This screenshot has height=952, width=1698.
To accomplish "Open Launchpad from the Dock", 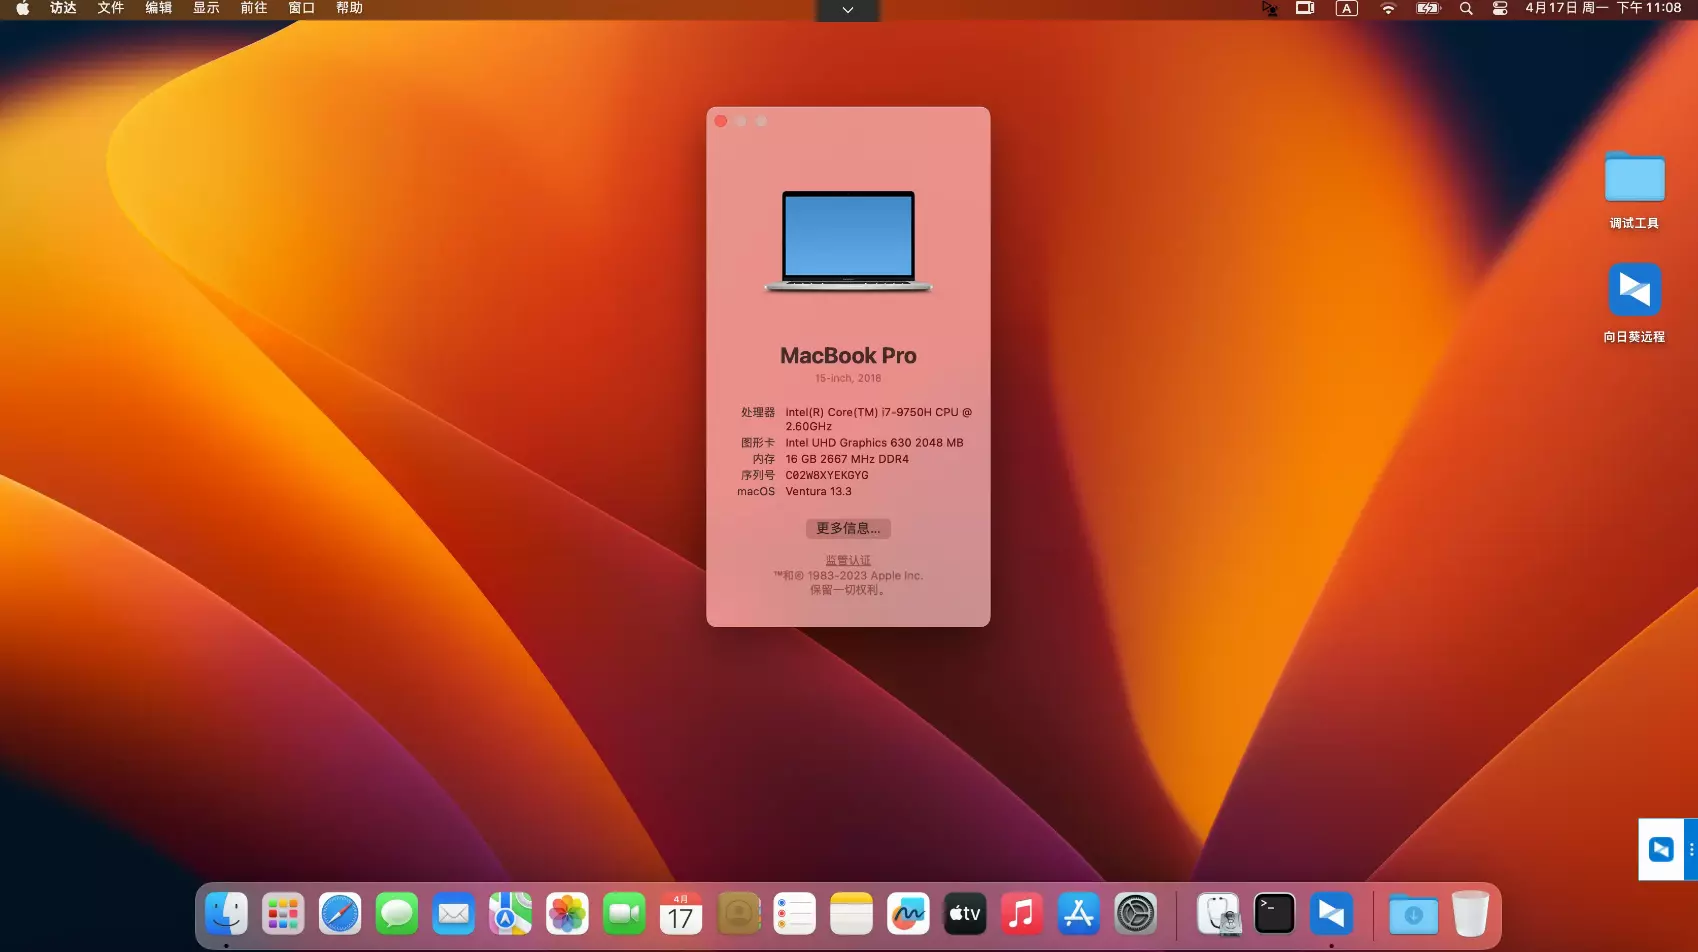I will (283, 912).
